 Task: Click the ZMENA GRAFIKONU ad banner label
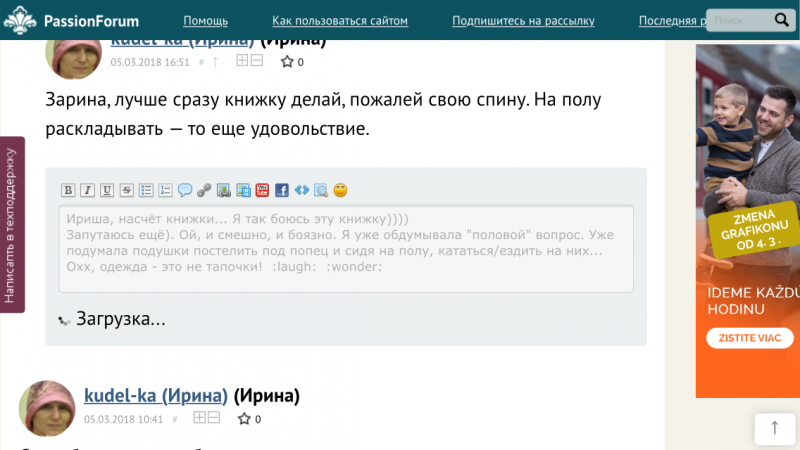pos(754,230)
